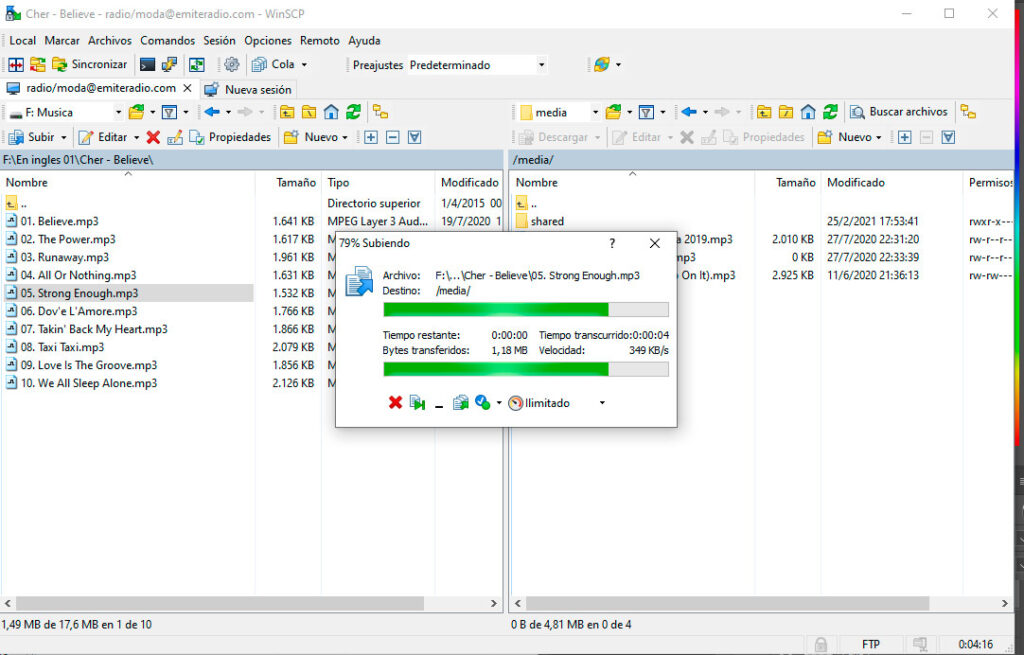Open the Nueva sesión tab
Screen dimensions: 1024x655
248,89
